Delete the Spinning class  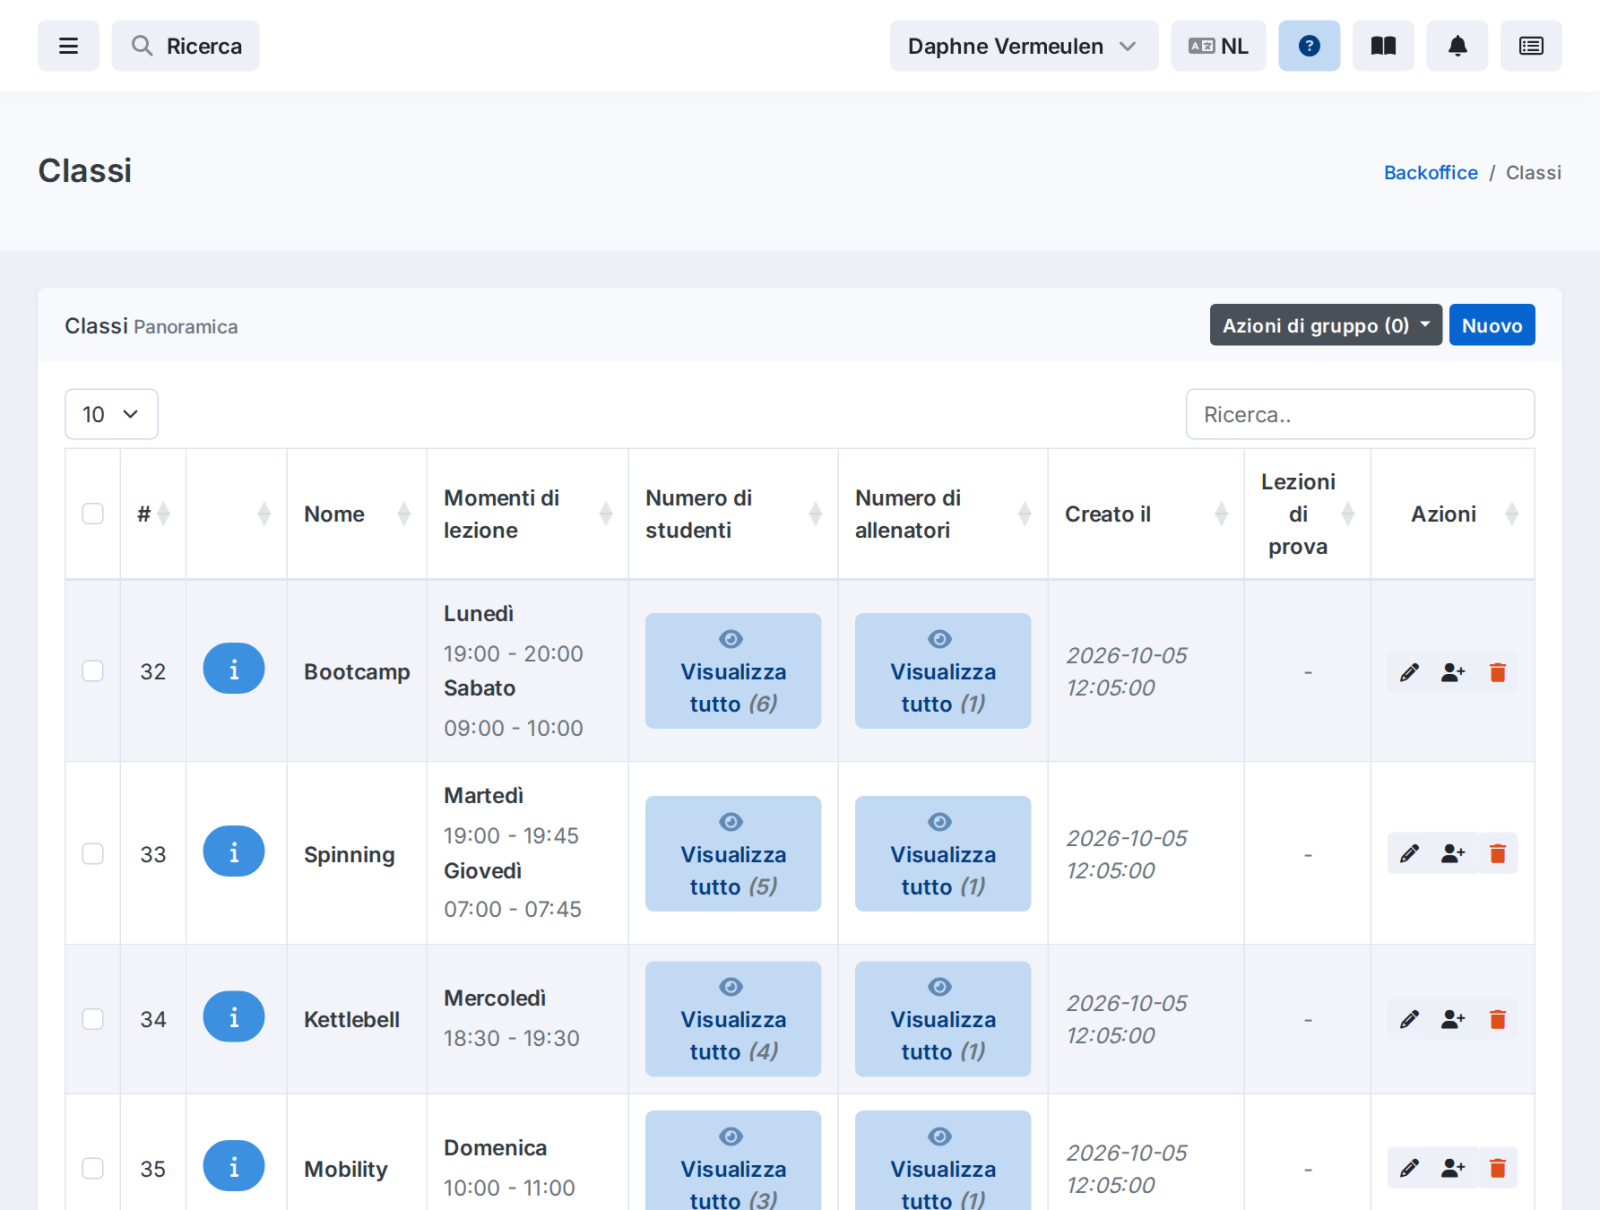(x=1497, y=854)
